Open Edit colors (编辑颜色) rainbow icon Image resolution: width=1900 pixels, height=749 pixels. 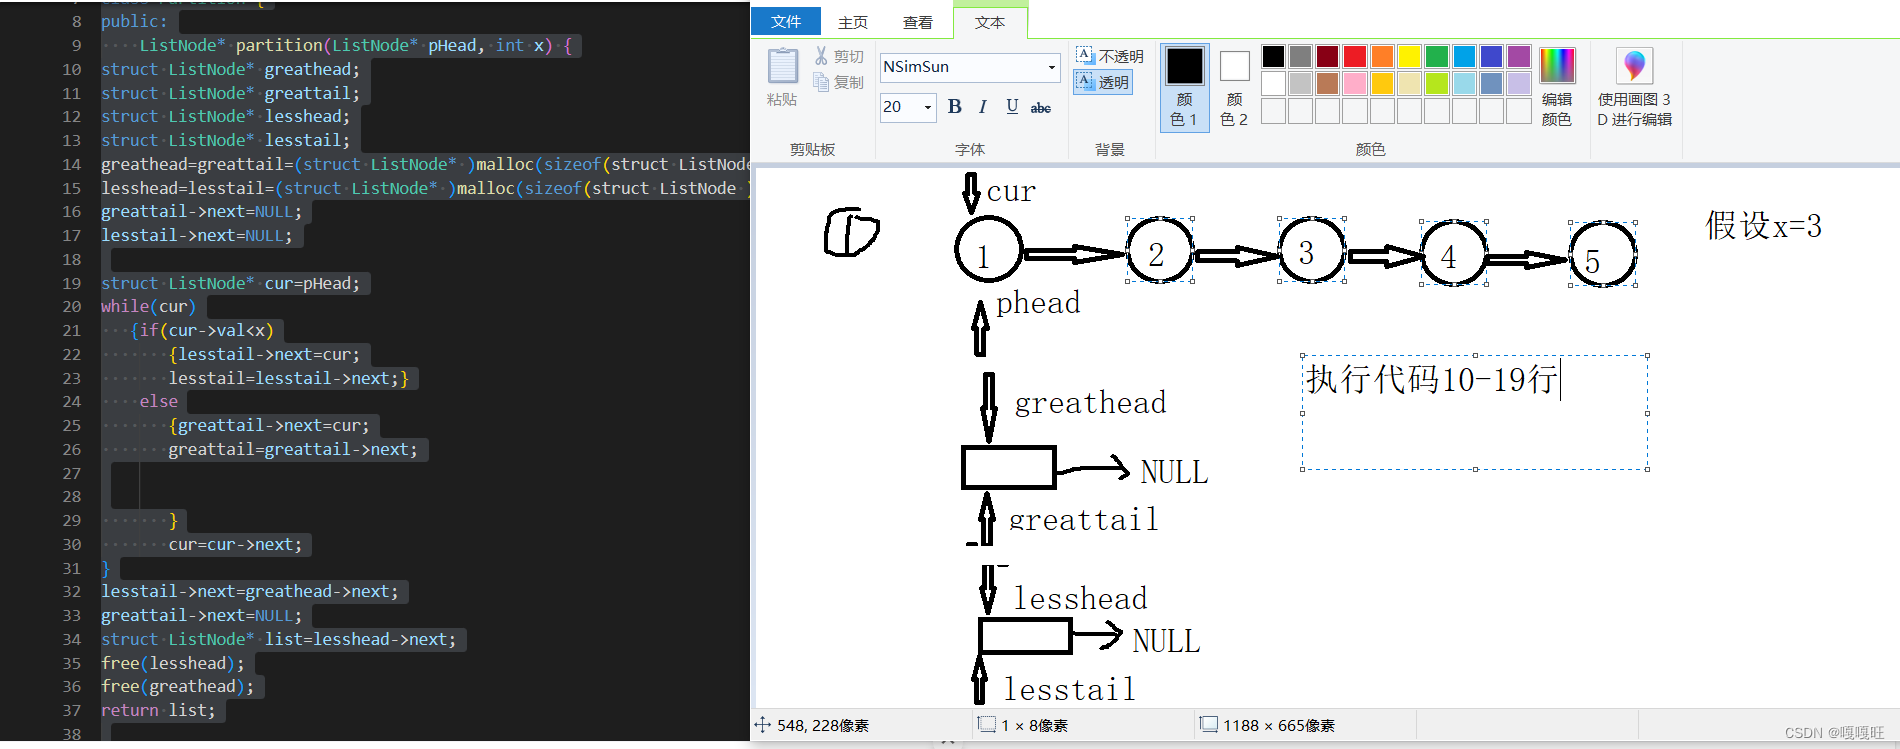coord(1557,66)
